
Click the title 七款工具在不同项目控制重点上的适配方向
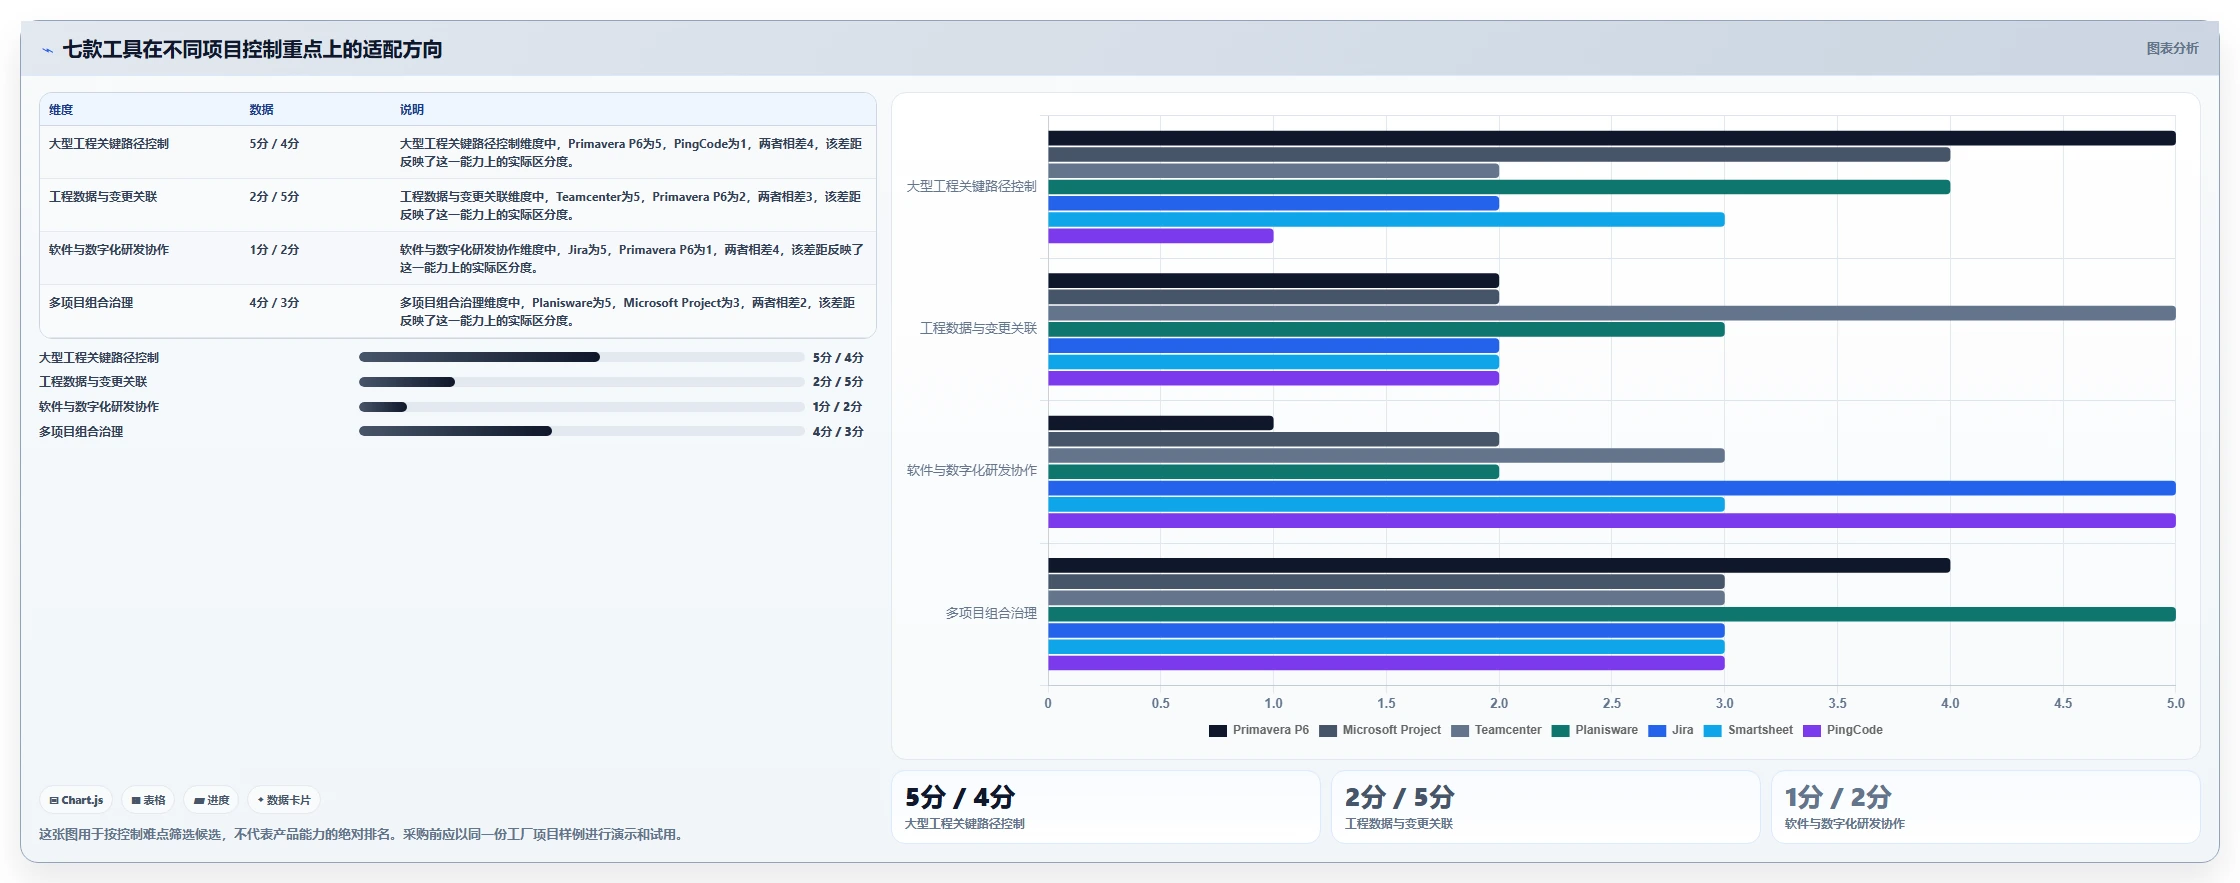pos(252,50)
